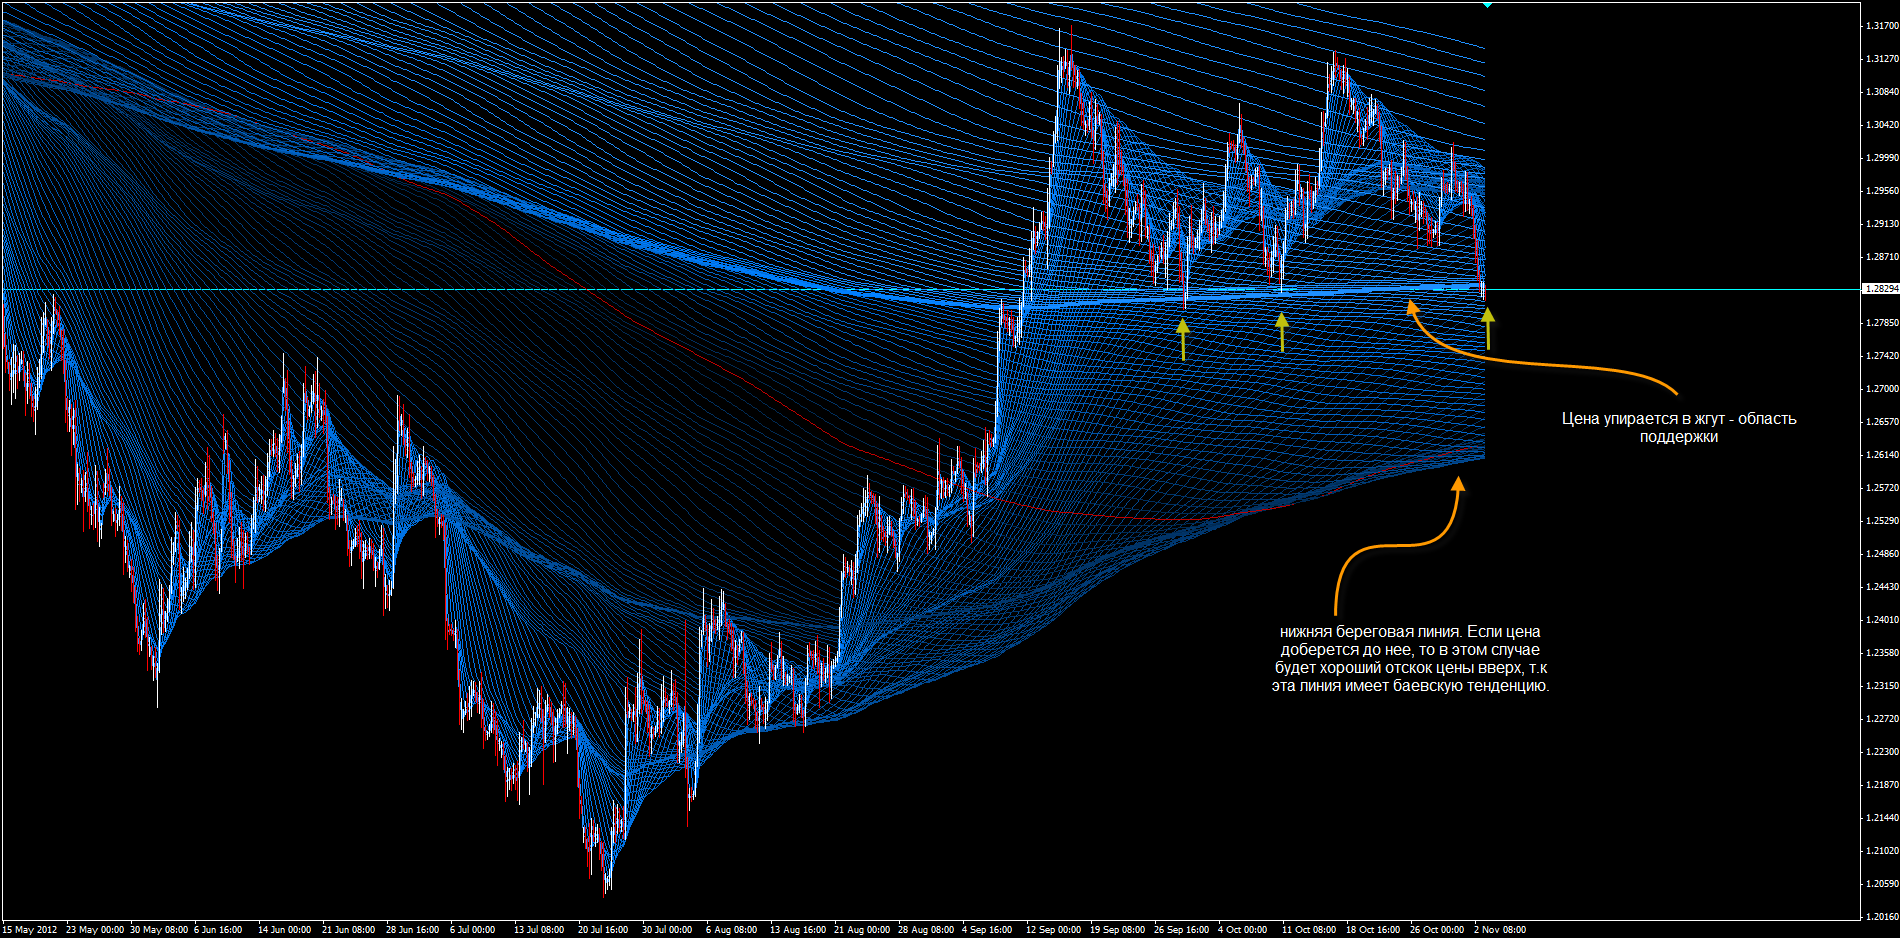Click the 1.29560 price axis label
The image size is (1900, 938).
1882,191
